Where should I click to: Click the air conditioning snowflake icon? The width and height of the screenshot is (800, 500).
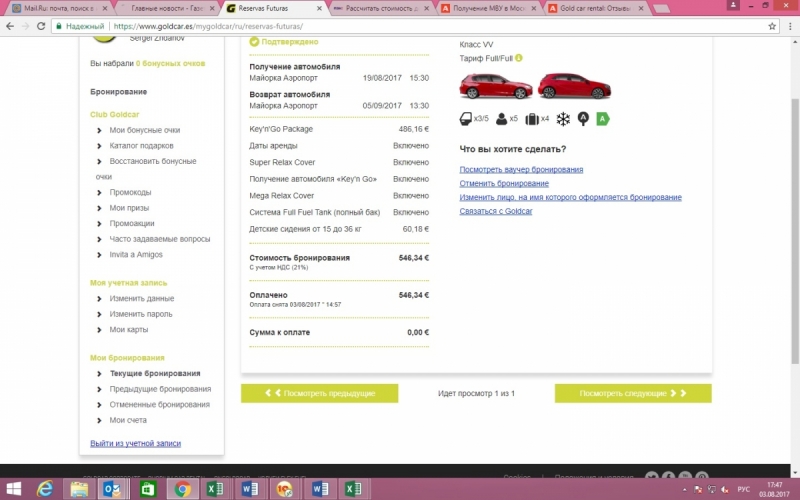click(564, 119)
